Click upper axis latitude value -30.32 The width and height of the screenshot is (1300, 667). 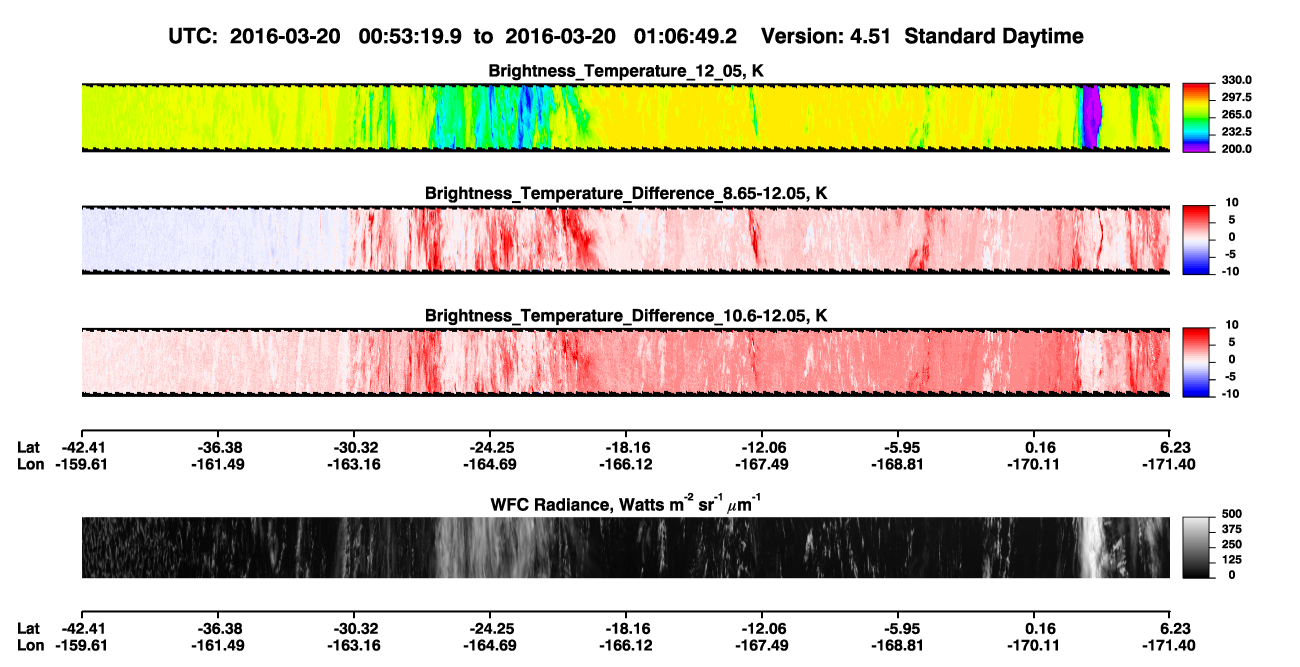353,448
